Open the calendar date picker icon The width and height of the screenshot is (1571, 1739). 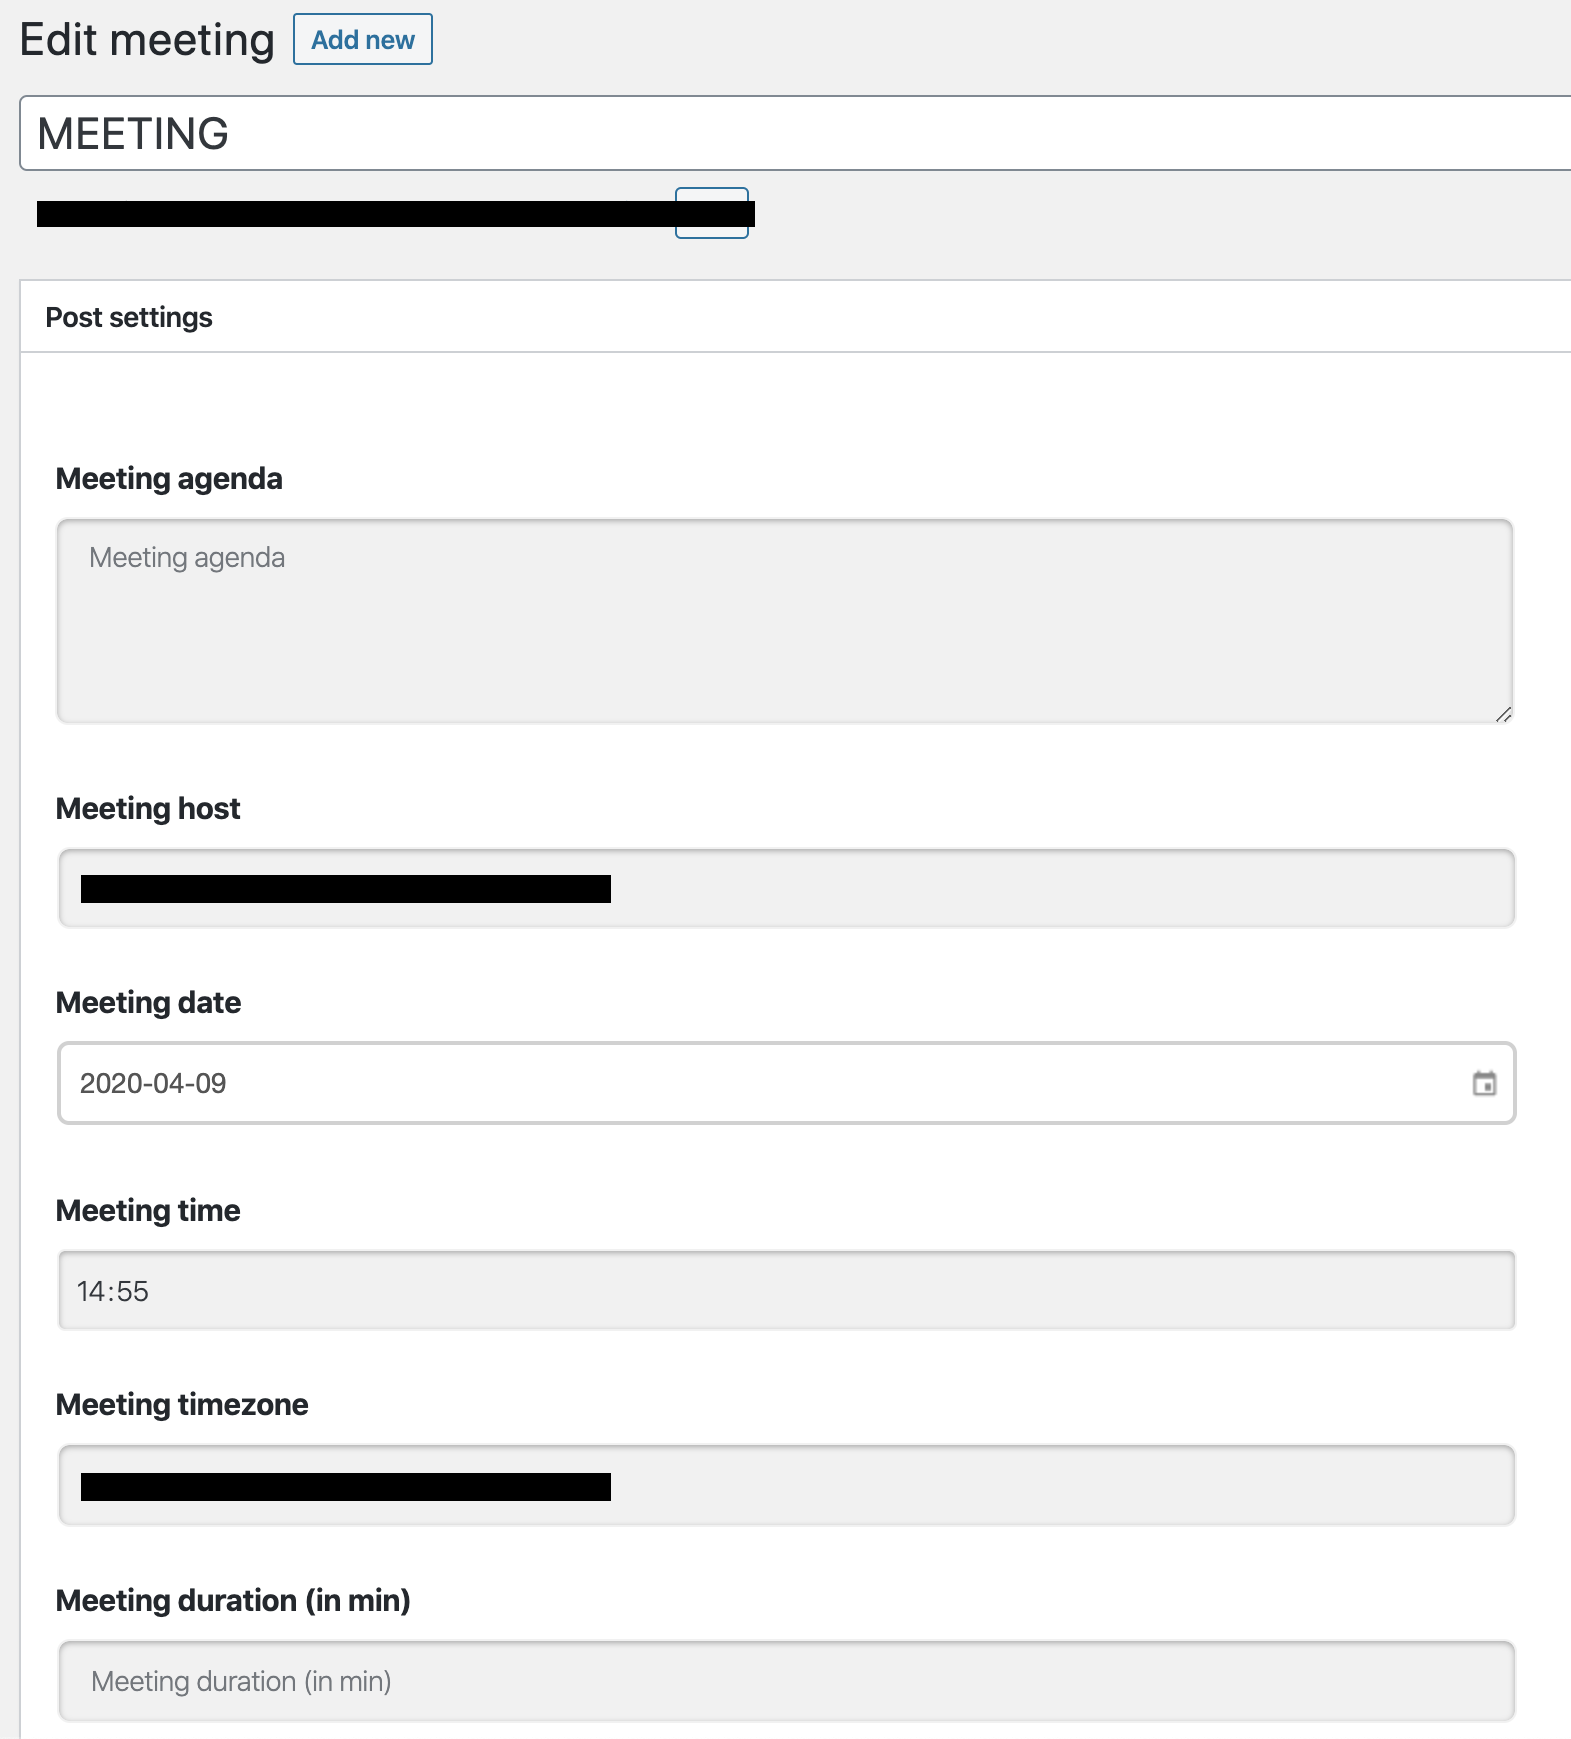(x=1484, y=1083)
